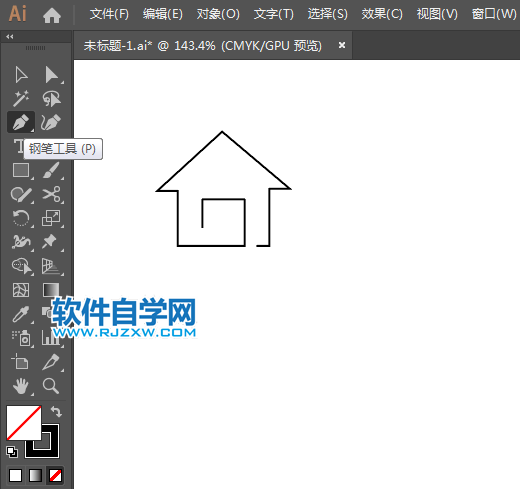Collapse the toolbar with double arrows
Image resolution: width=520 pixels, height=489 pixels.
pos(10,37)
